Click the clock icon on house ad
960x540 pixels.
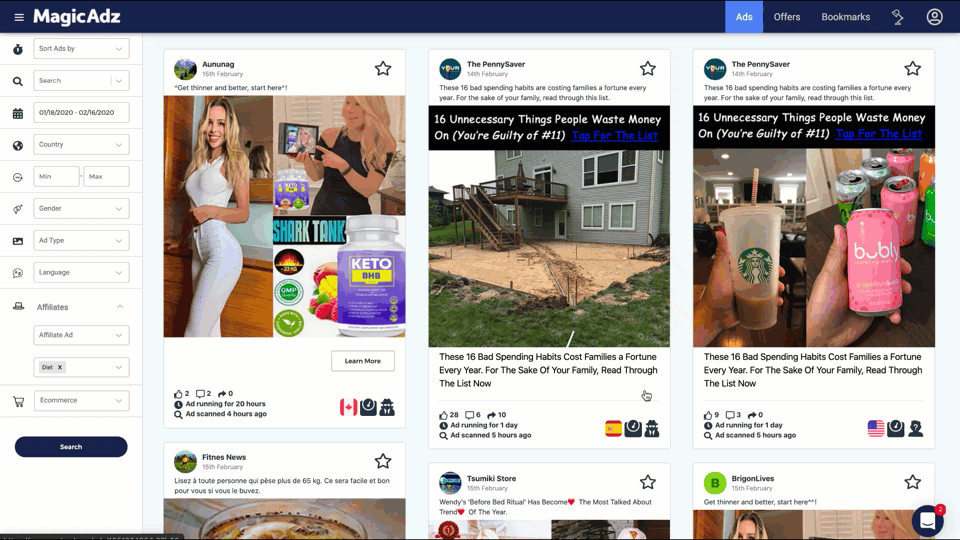point(633,429)
